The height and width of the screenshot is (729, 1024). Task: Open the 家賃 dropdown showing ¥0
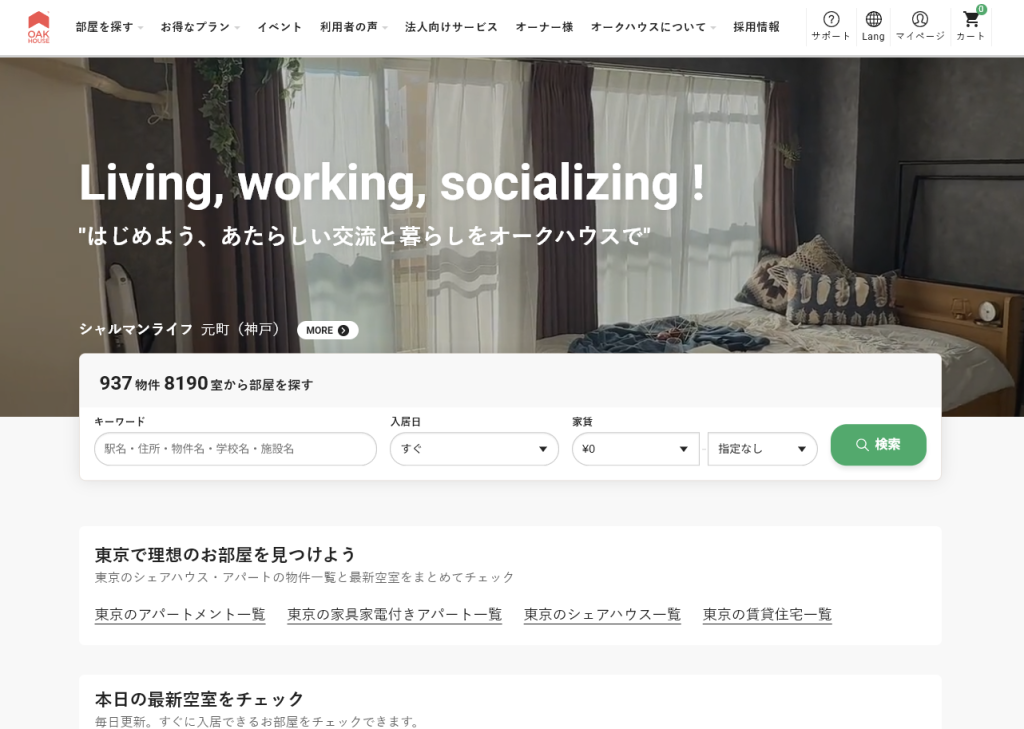click(636, 449)
